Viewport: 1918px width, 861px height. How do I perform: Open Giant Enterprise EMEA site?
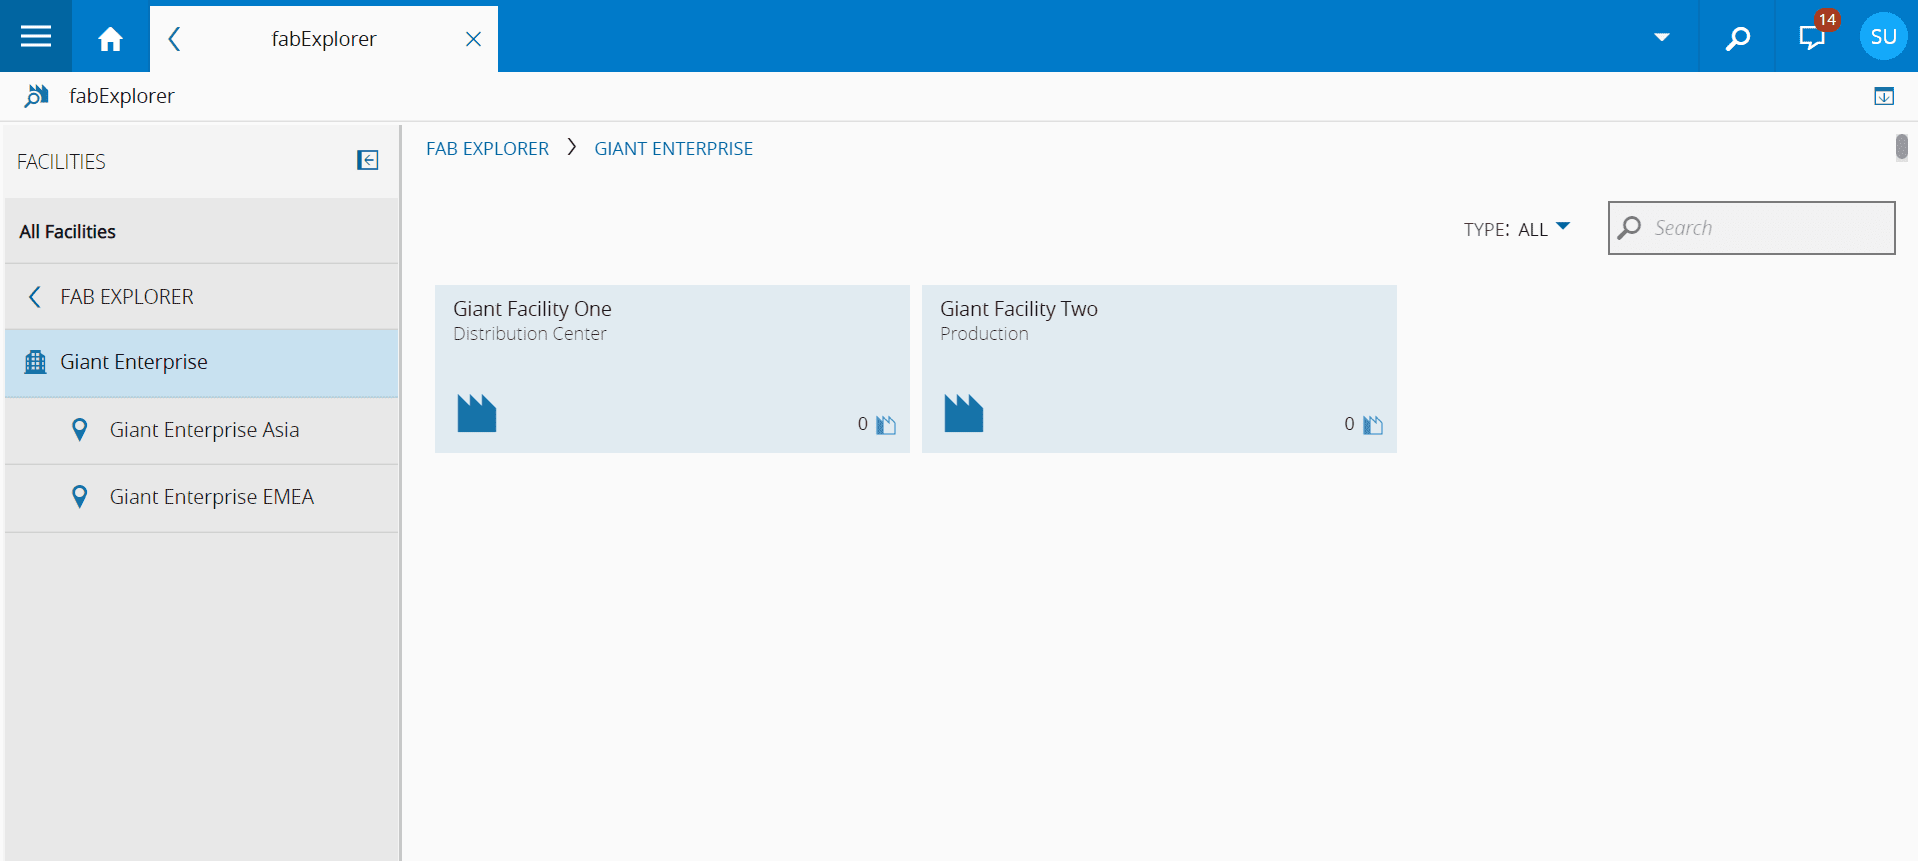(x=201, y=497)
